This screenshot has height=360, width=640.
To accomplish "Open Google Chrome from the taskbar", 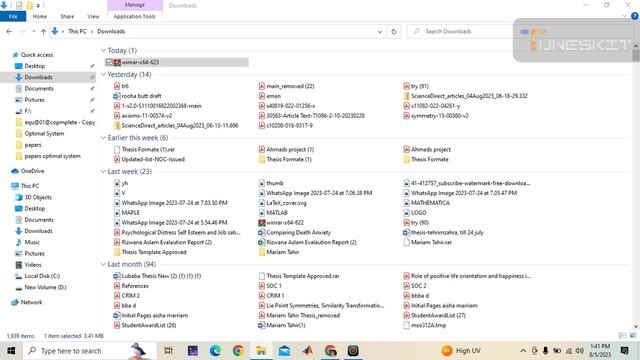I will pos(238,351).
